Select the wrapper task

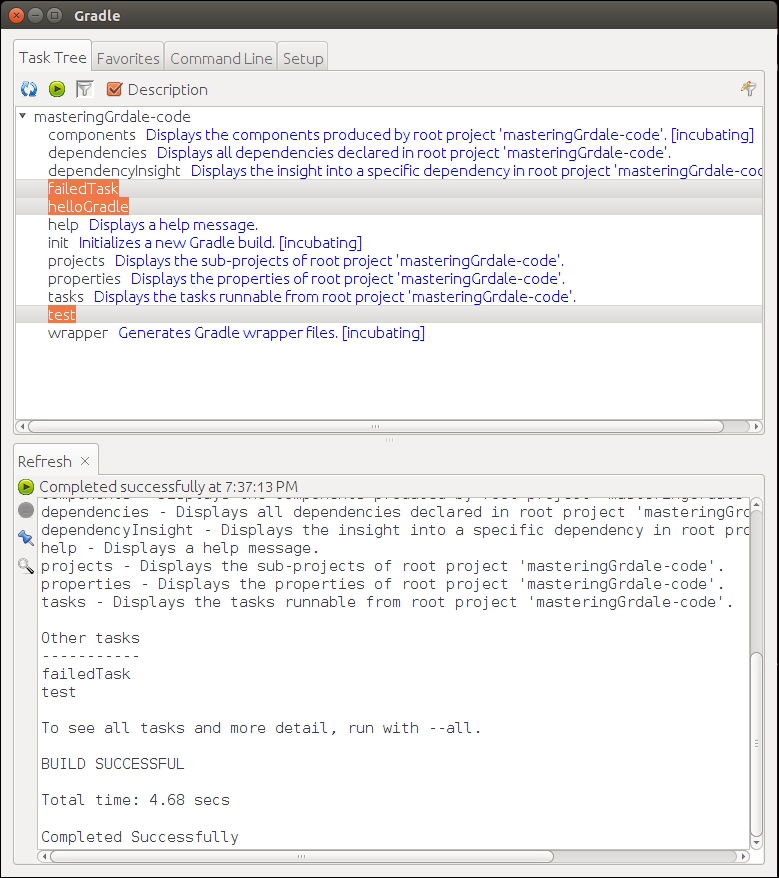click(78, 333)
